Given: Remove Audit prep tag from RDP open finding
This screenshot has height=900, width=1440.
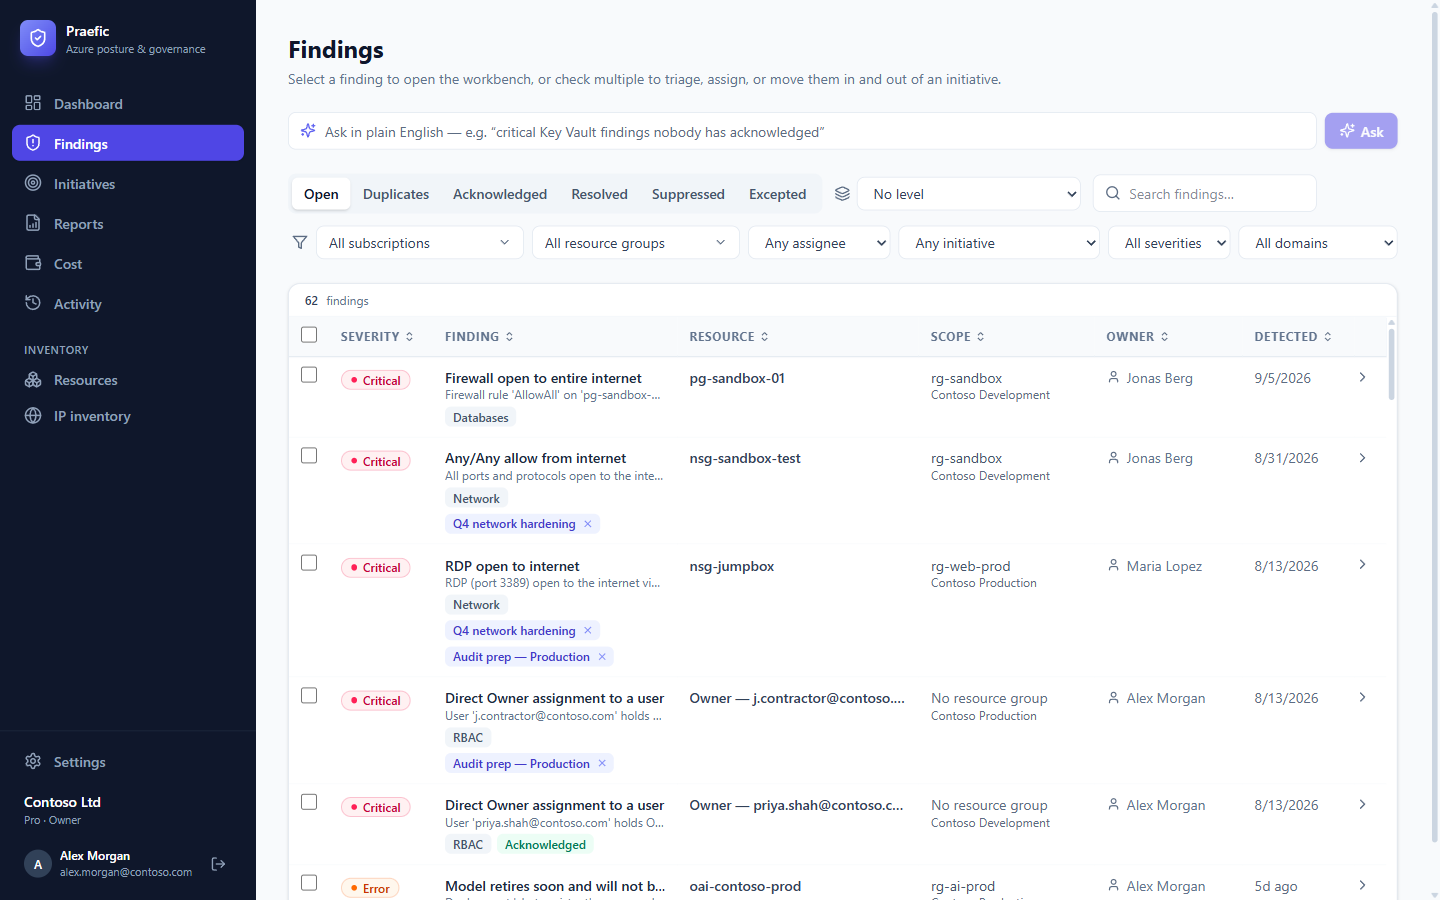Looking at the screenshot, I should 602,657.
